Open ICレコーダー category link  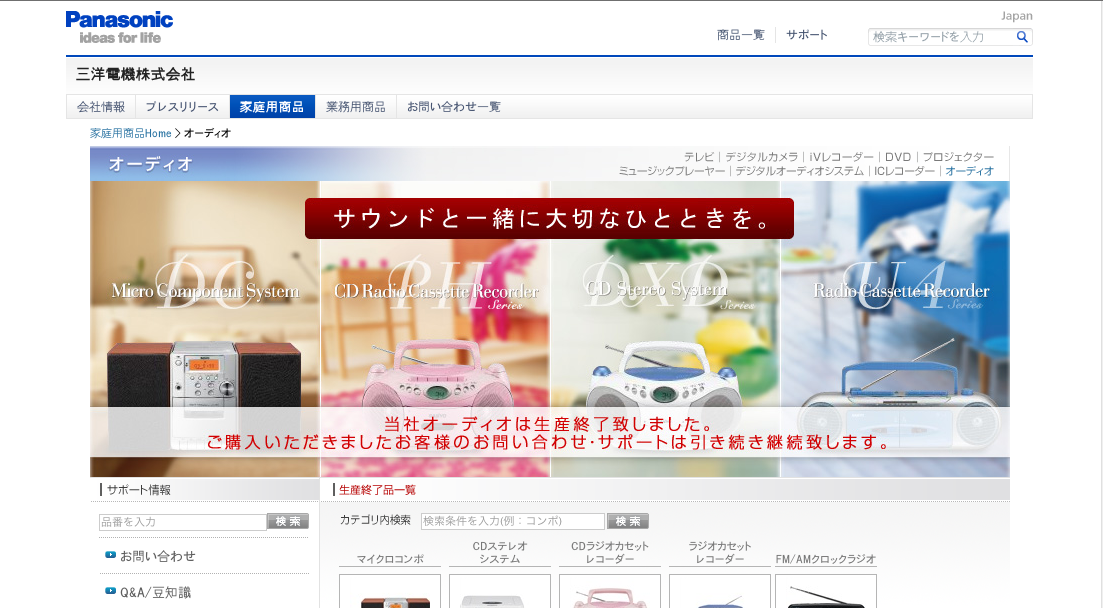(905, 171)
